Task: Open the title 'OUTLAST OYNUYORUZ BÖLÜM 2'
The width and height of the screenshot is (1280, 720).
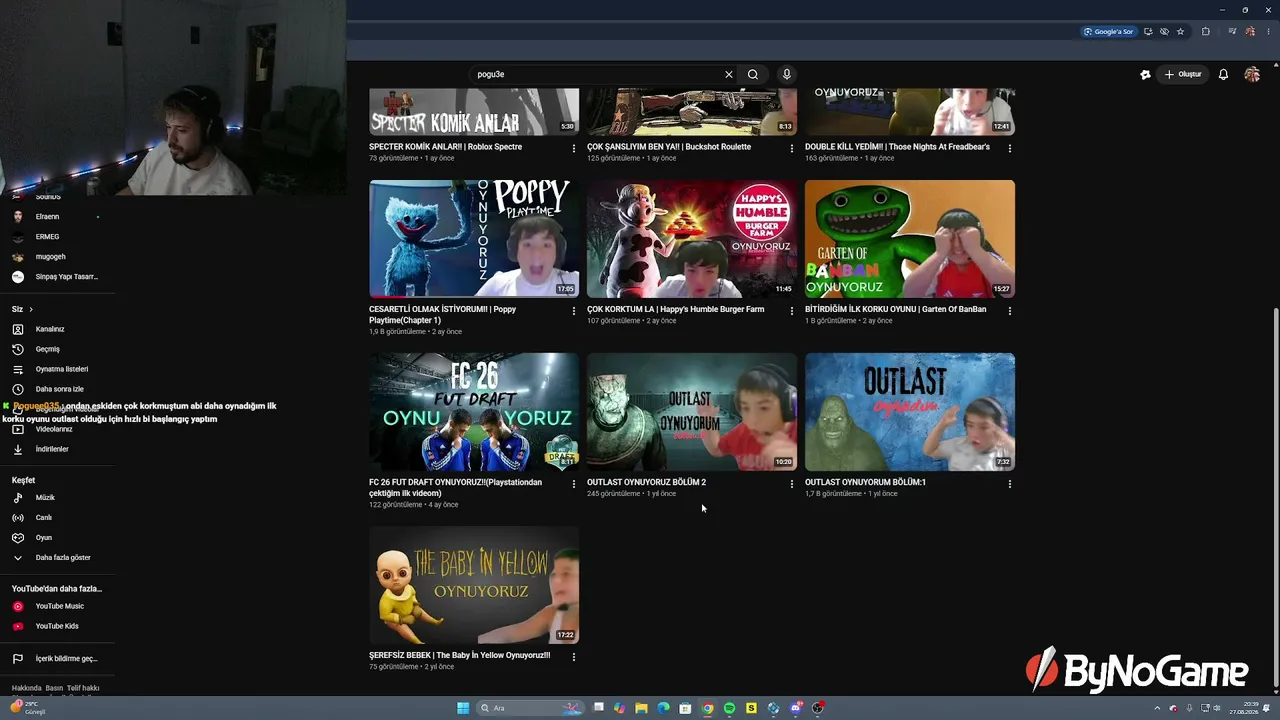Action: [646, 482]
